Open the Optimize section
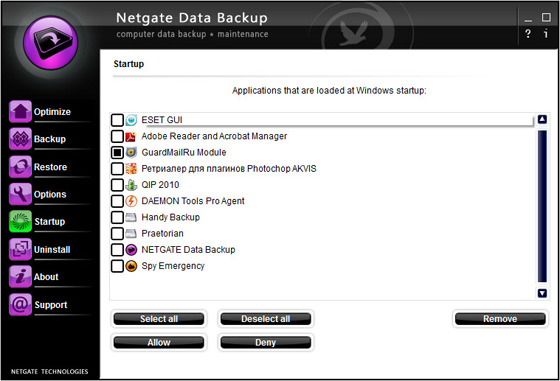The image size is (560, 381). (x=52, y=112)
